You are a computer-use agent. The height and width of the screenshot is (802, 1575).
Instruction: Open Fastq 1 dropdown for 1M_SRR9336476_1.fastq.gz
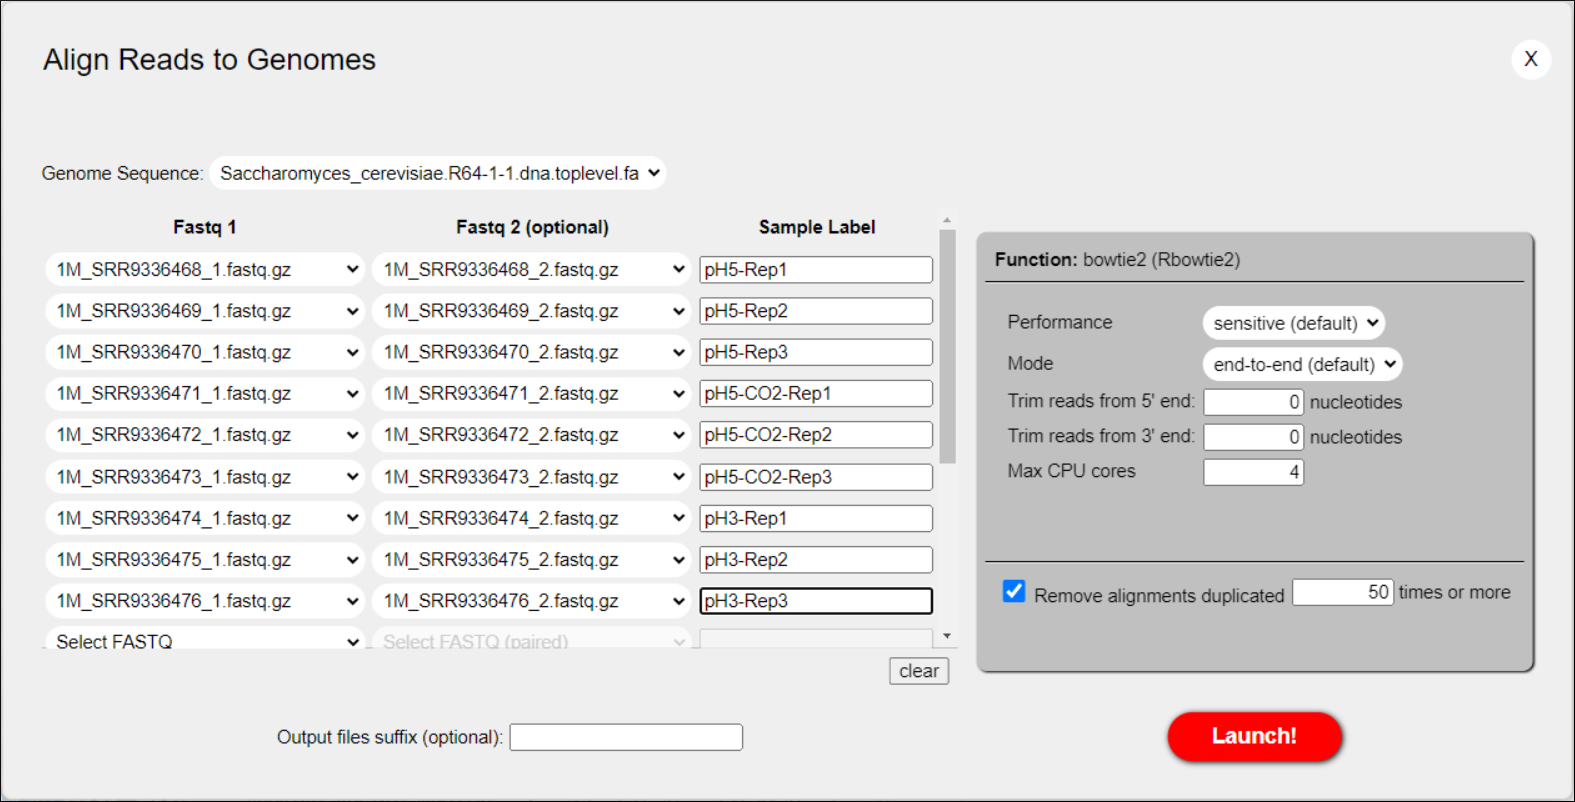pyautogui.click(x=204, y=601)
